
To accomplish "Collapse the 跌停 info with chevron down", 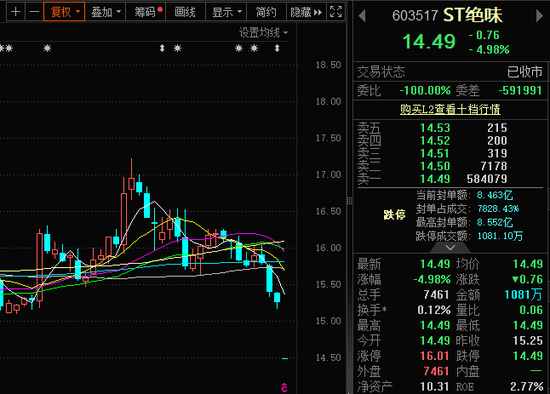I will pos(450,248).
